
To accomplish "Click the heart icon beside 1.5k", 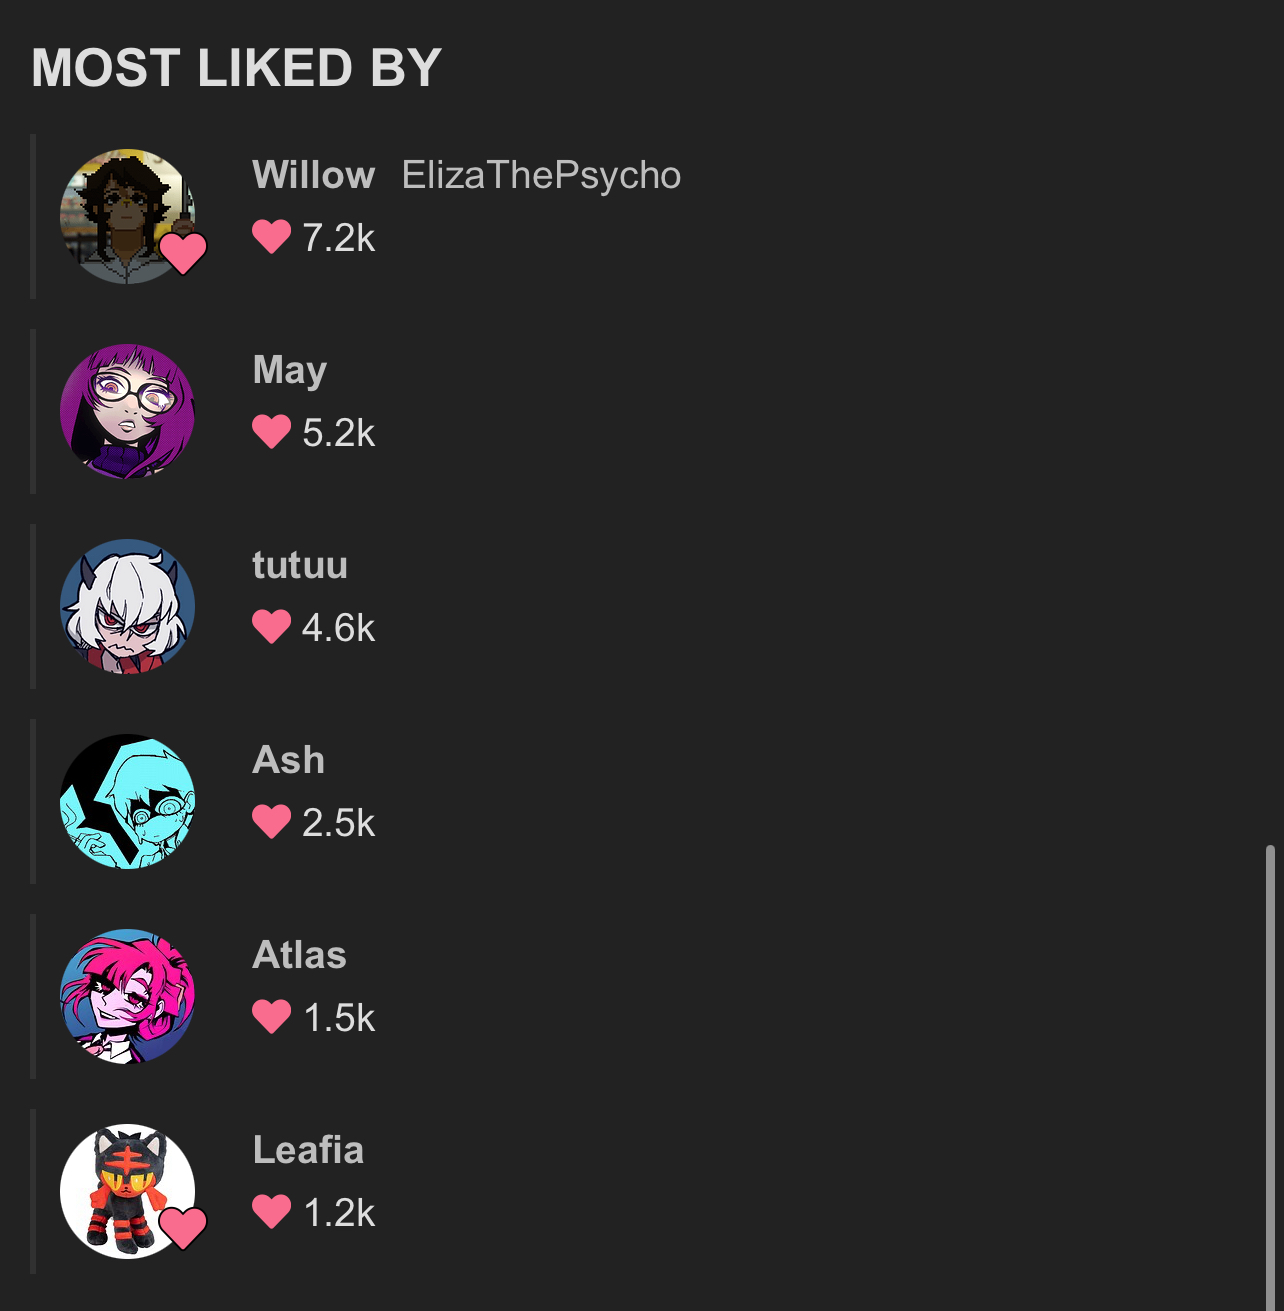I will pos(271,1017).
